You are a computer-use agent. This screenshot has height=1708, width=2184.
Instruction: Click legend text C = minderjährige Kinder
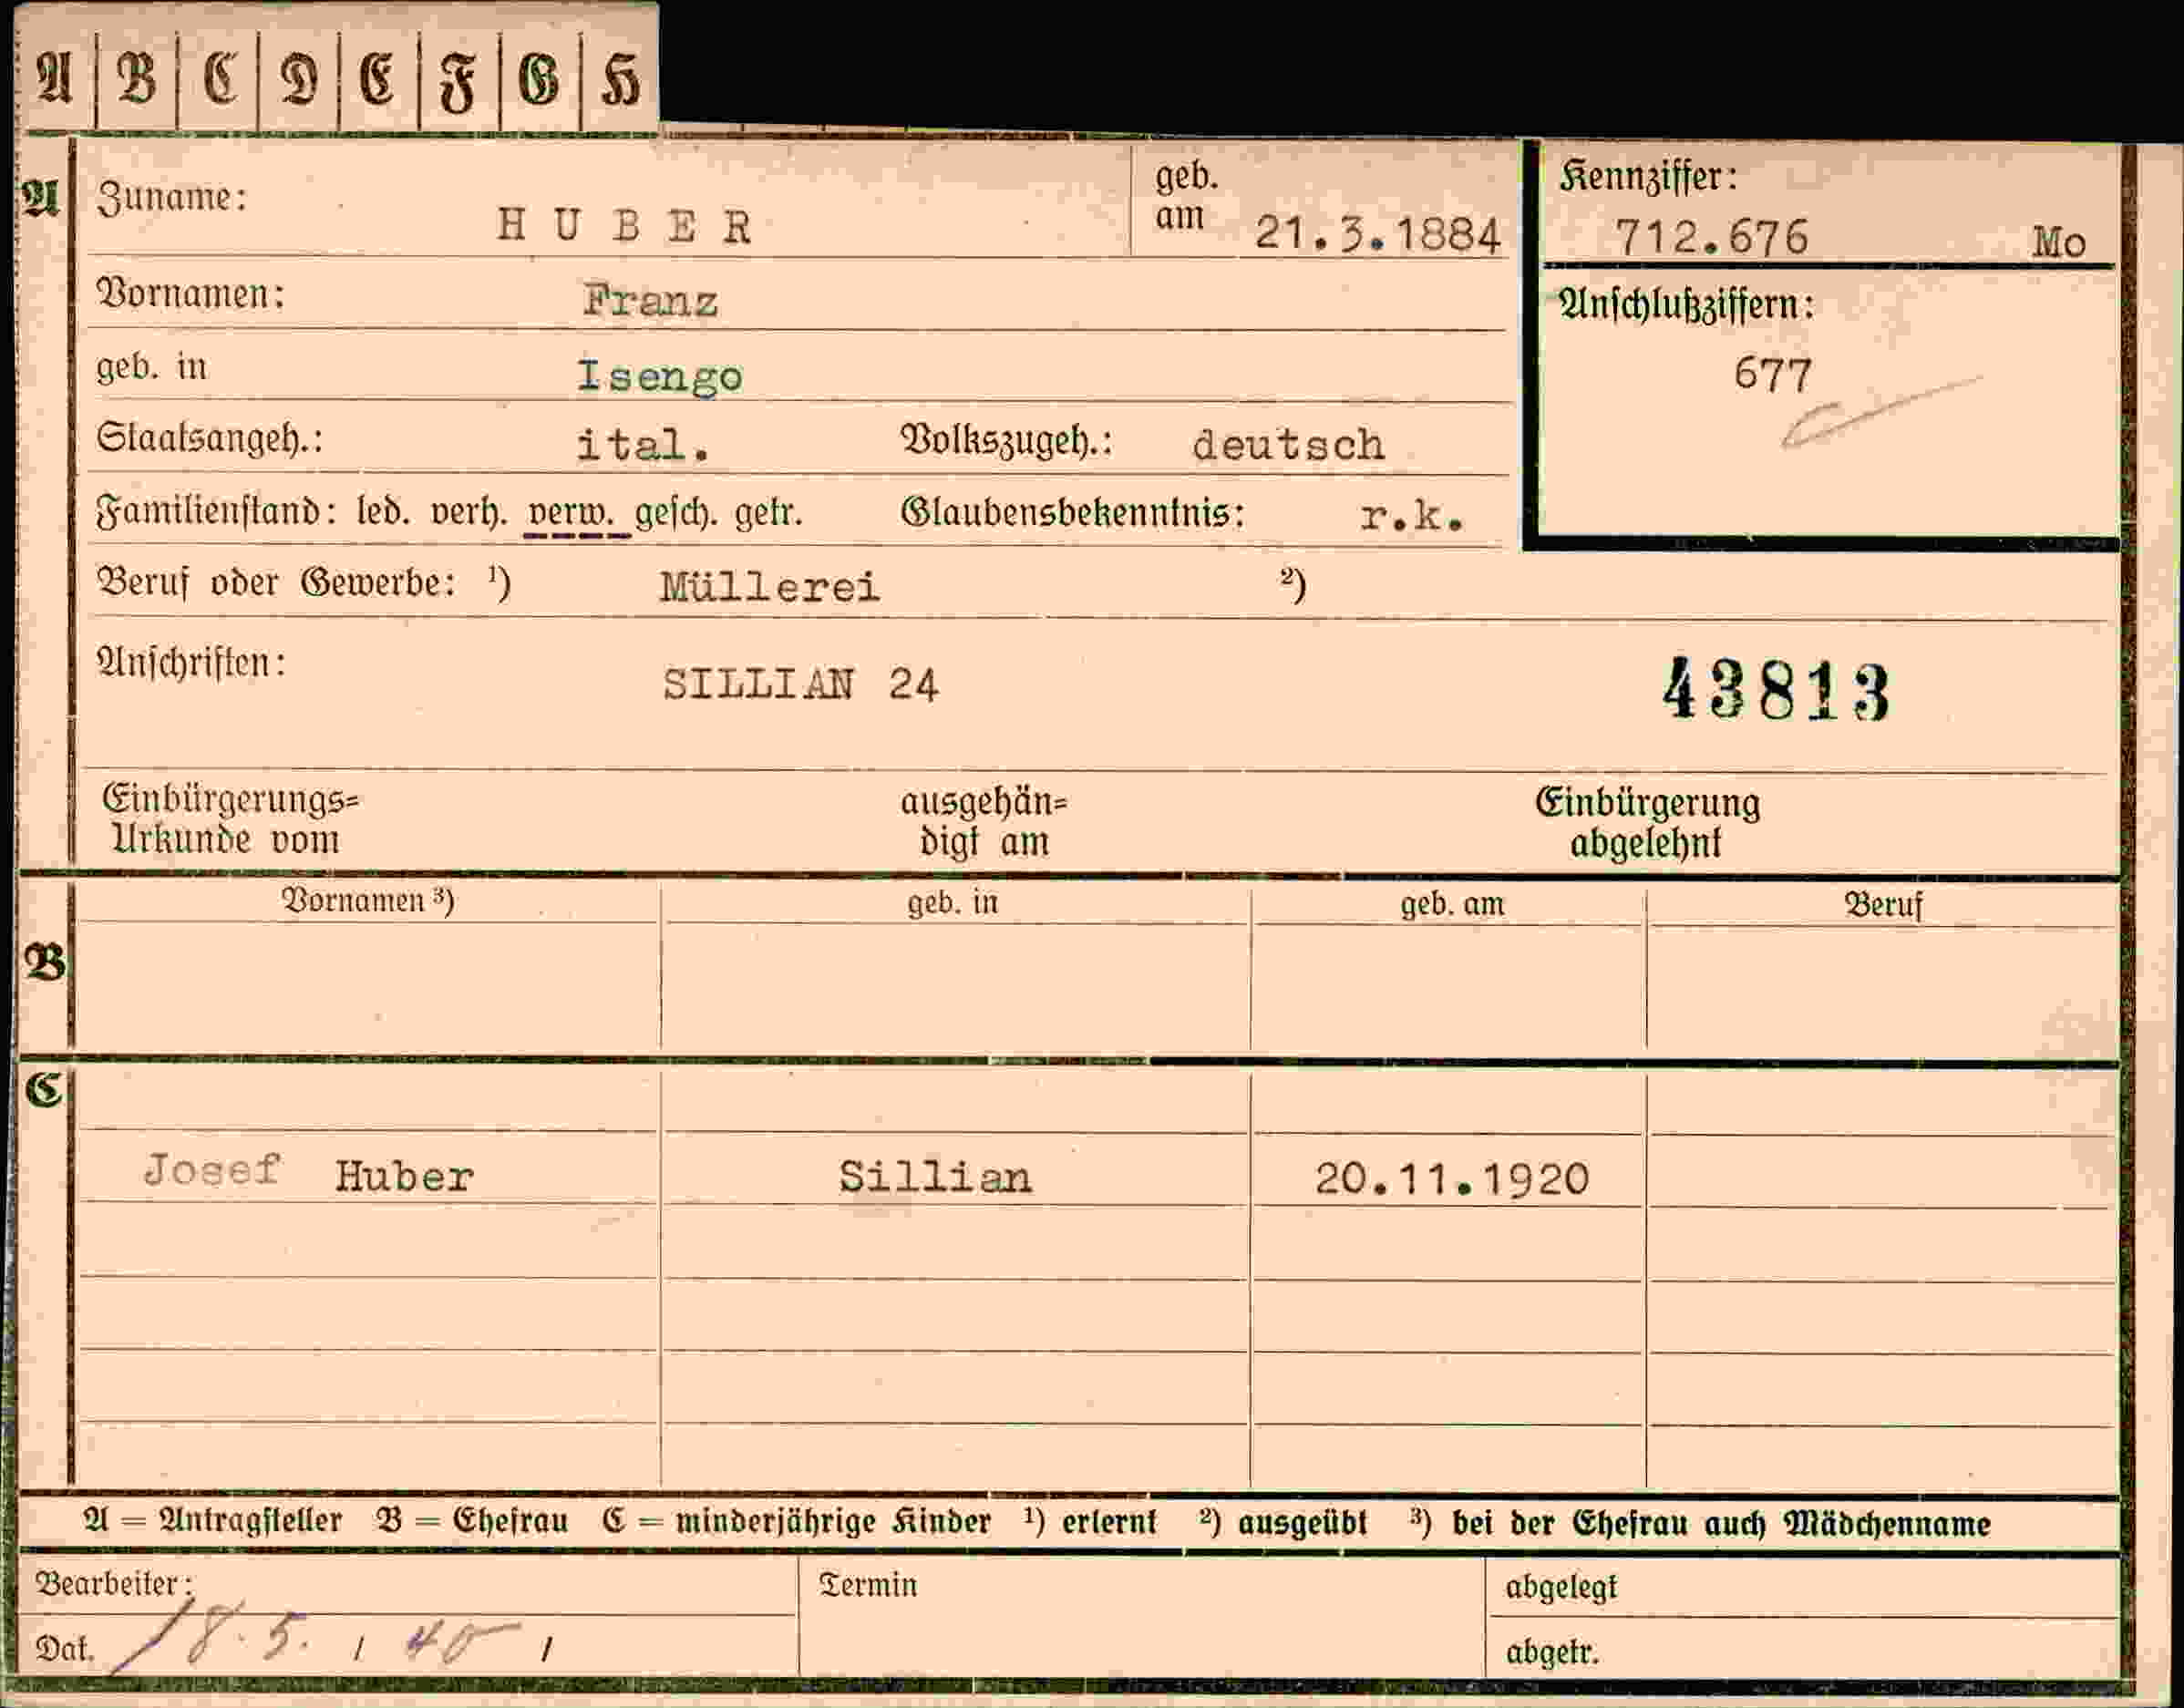point(797,1522)
